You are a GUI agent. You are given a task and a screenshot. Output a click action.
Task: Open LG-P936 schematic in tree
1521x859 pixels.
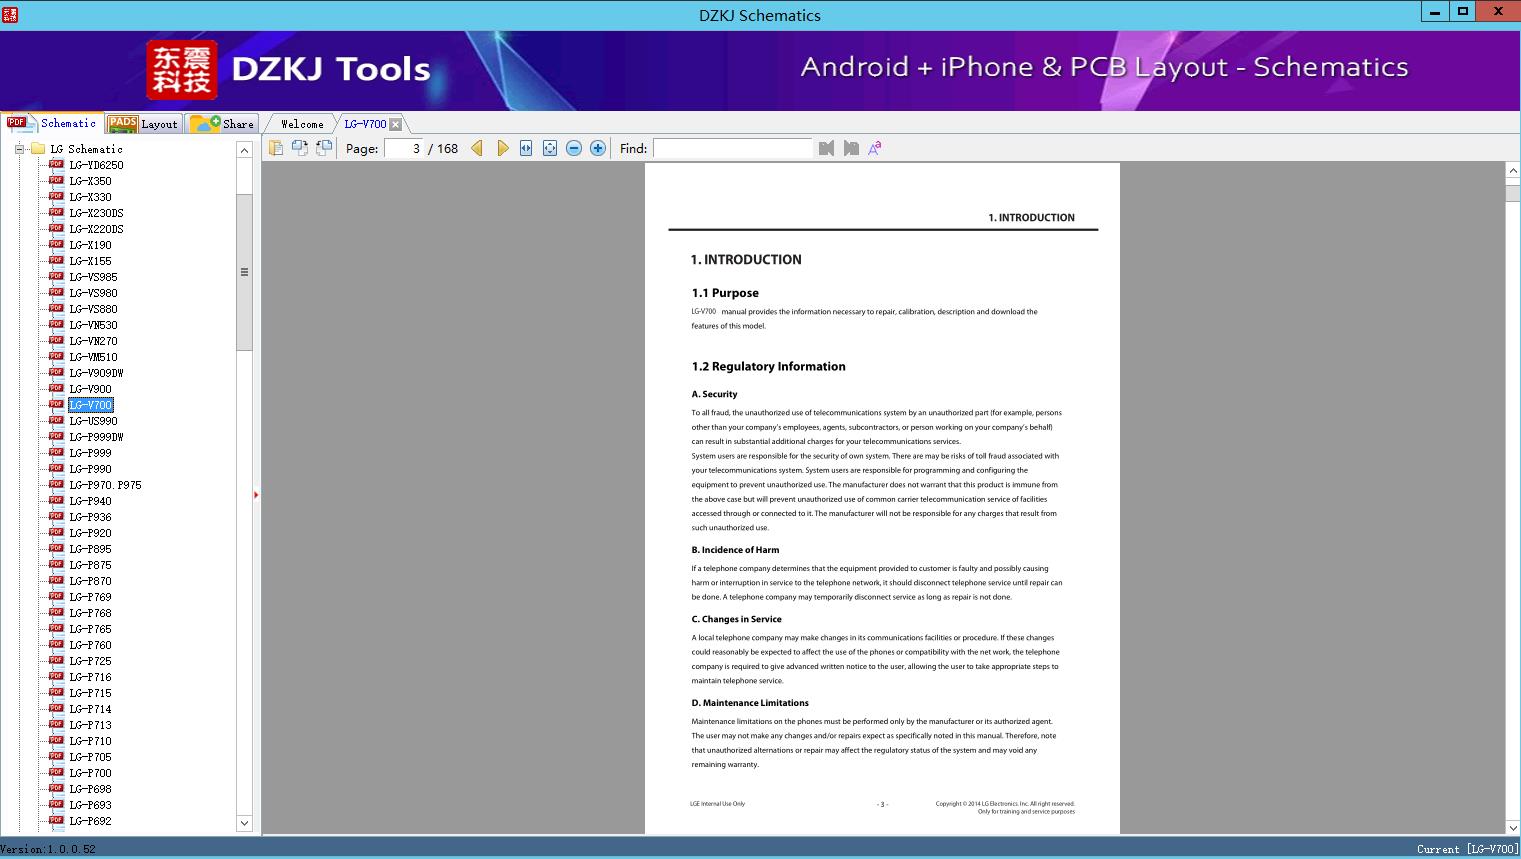tap(90, 517)
